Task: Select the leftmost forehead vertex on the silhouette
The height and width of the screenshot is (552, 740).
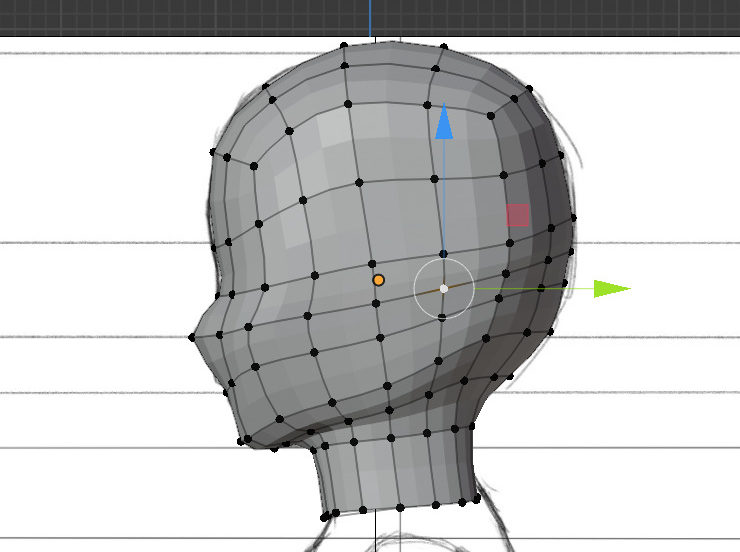Action: point(212,153)
